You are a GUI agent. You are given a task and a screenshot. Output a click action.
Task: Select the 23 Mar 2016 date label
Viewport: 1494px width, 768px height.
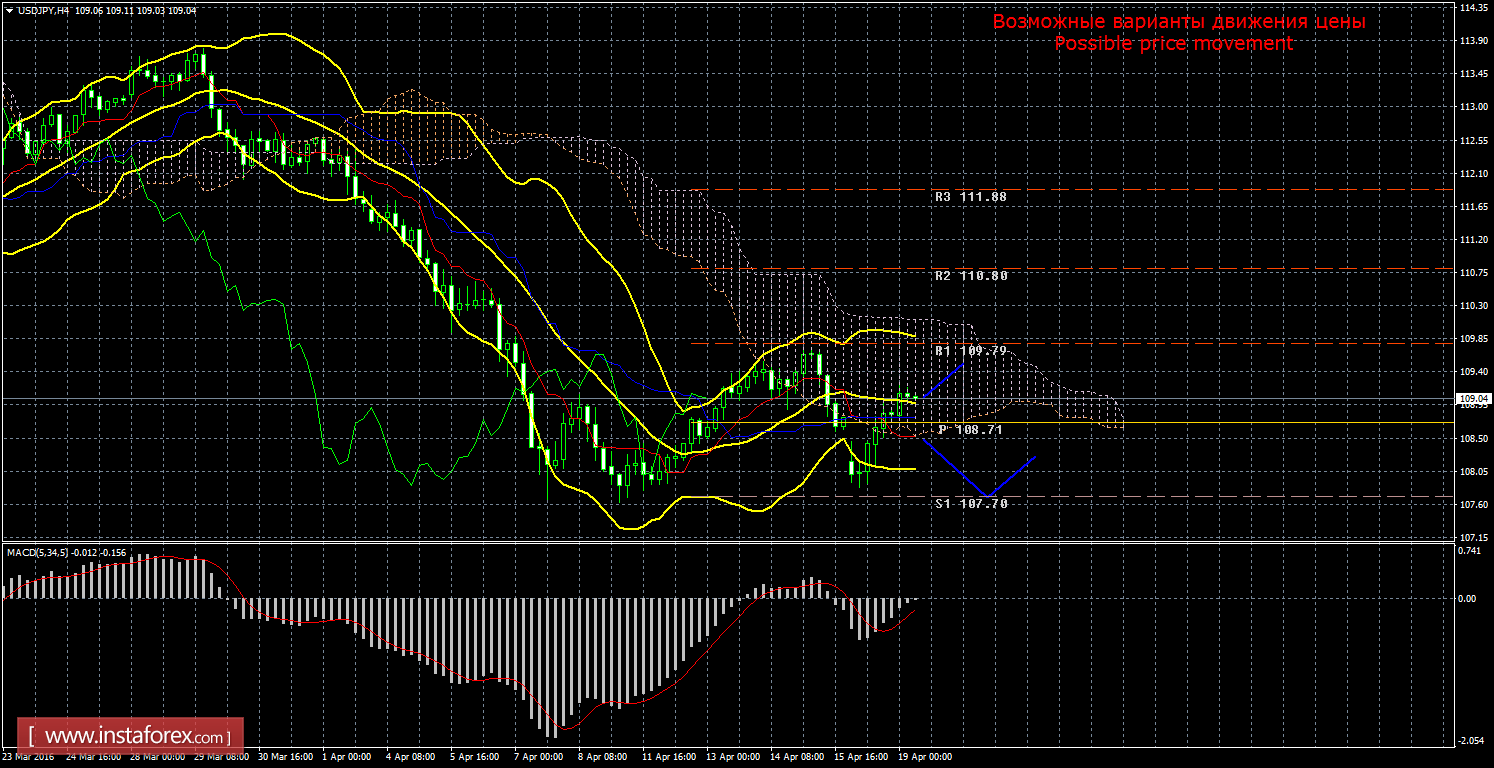tap(29, 757)
